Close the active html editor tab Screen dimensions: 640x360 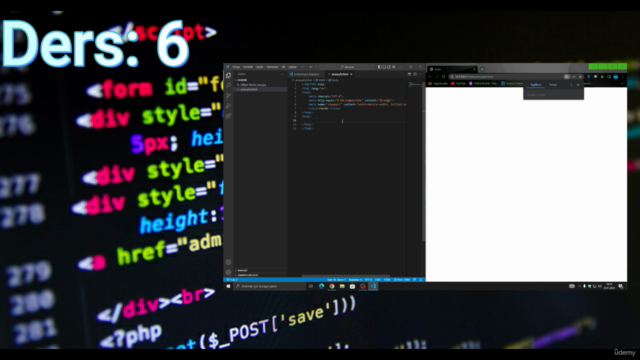(x=351, y=74)
